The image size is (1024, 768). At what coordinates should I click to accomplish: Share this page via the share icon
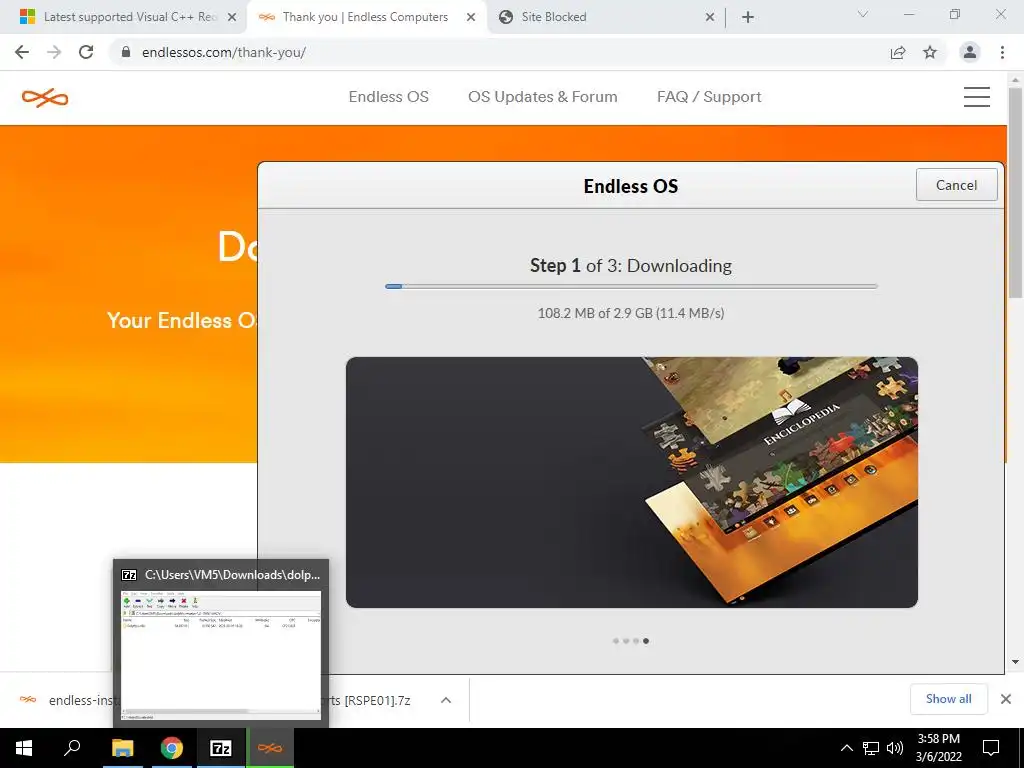[898, 52]
